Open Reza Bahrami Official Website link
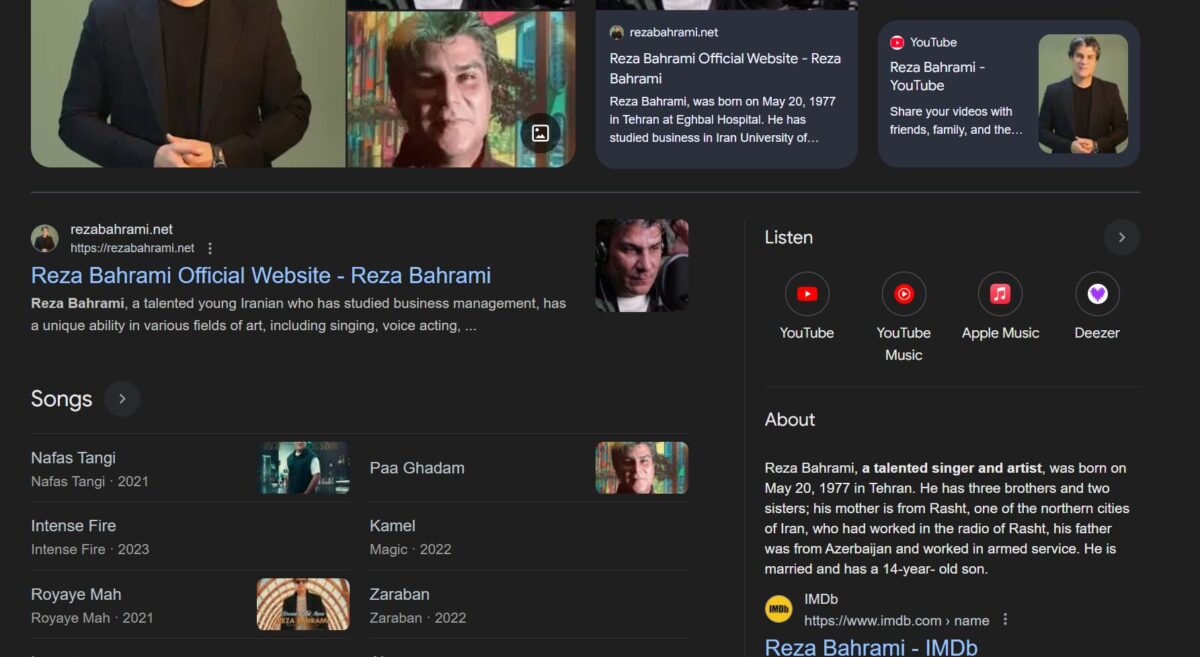This screenshot has height=657, width=1200. [x=261, y=276]
